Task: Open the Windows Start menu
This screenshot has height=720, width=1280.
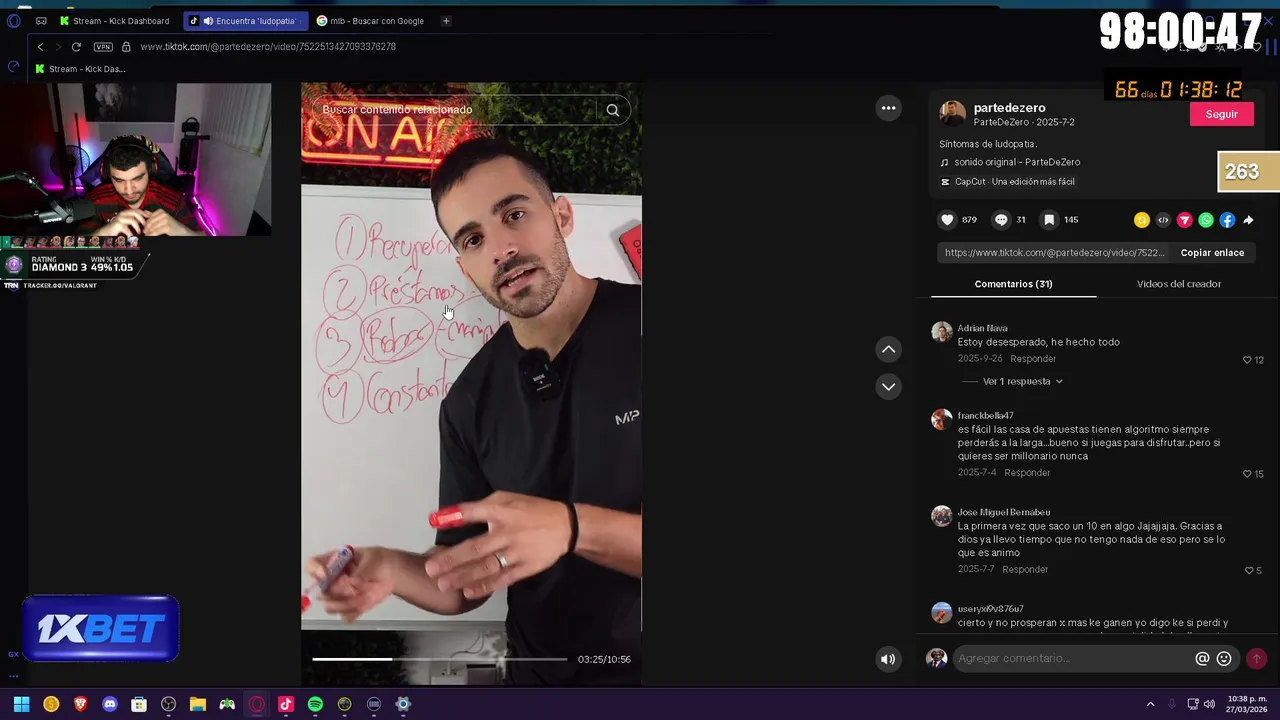Action: [x=21, y=704]
